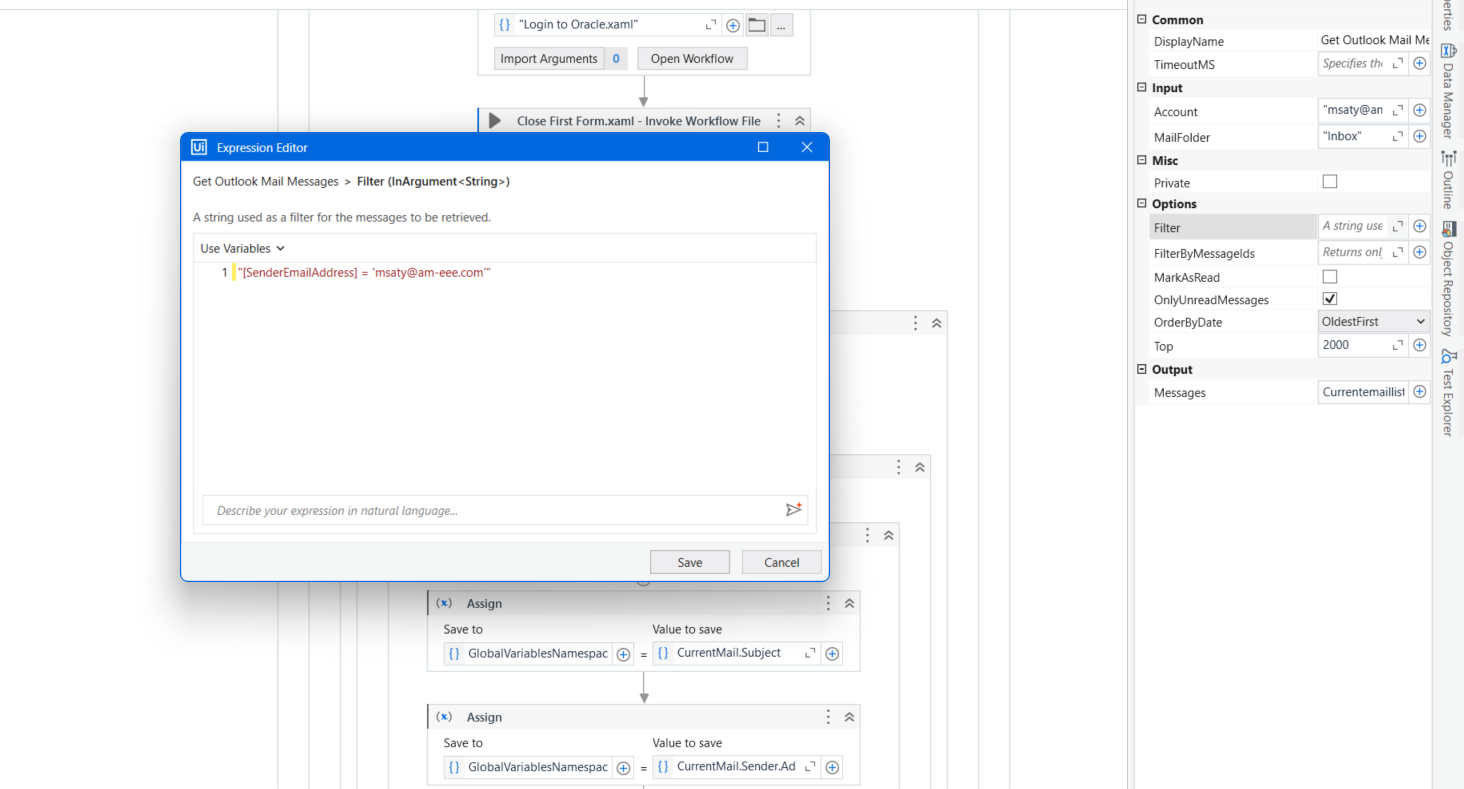1464x789 pixels.
Task: Open the folder browse icon beside Login to Oracle.xaml
Action: 757,25
